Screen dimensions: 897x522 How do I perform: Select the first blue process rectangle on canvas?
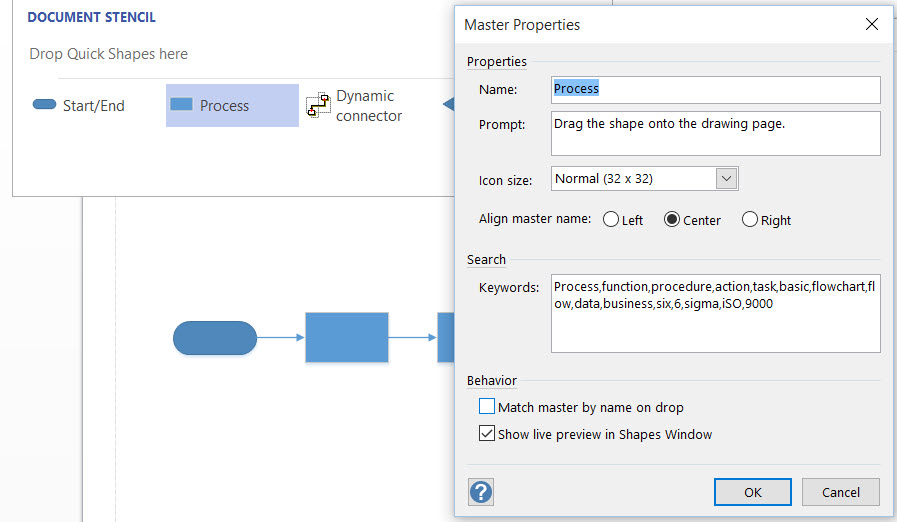(x=347, y=337)
